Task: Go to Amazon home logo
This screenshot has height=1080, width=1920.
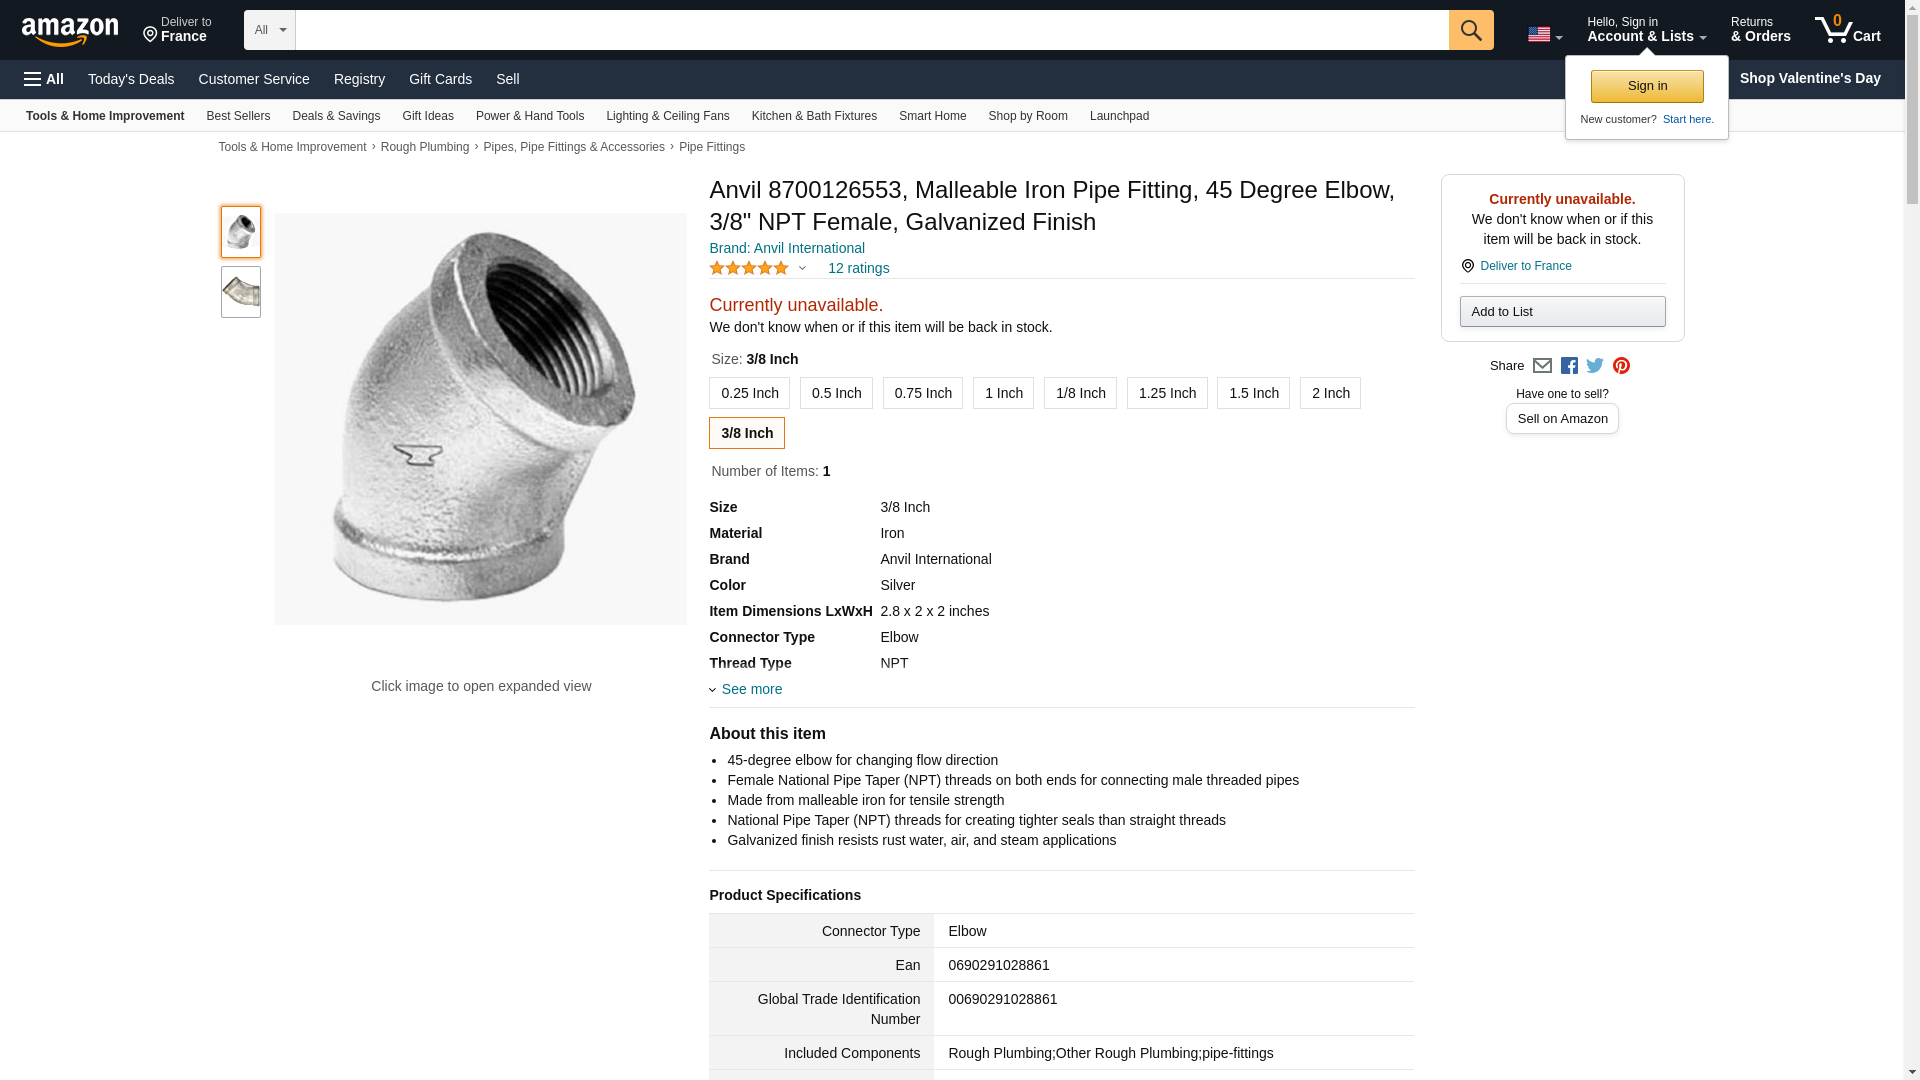Action: 70,31
